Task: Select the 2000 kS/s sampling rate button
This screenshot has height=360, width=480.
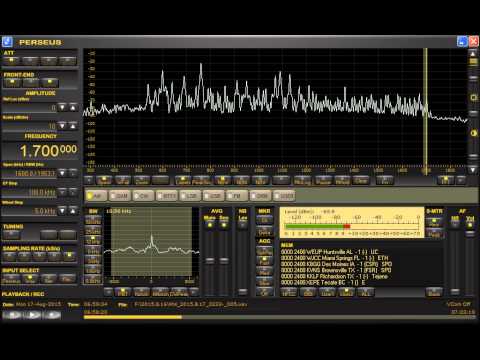Action: click(69, 256)
